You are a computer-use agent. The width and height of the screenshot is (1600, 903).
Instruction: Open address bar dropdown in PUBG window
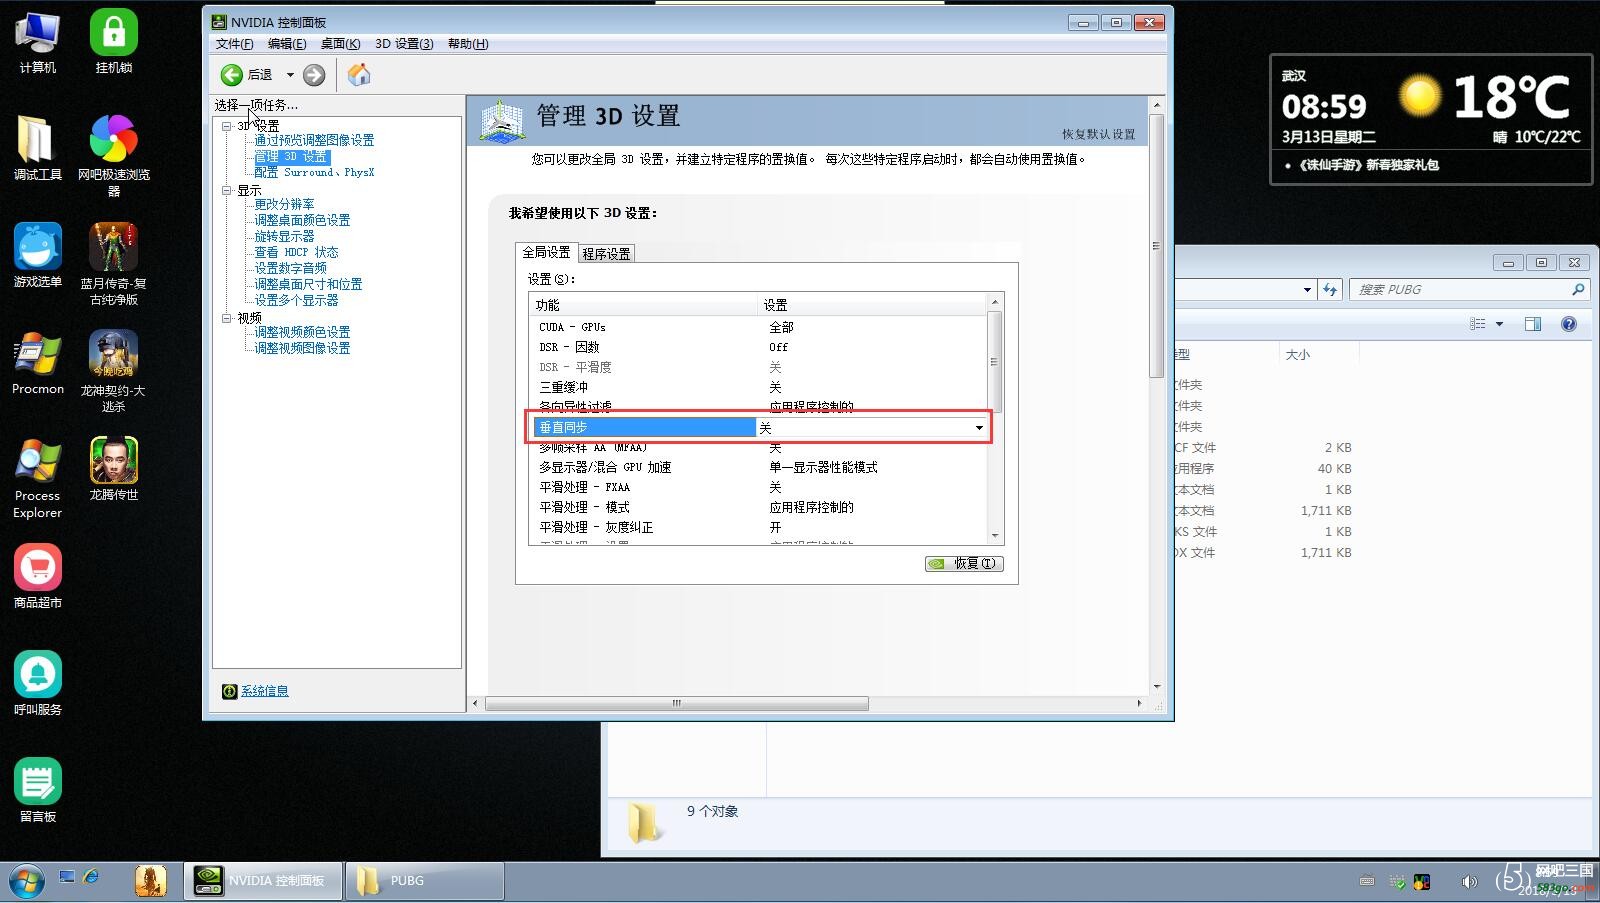coord(1307,290)
